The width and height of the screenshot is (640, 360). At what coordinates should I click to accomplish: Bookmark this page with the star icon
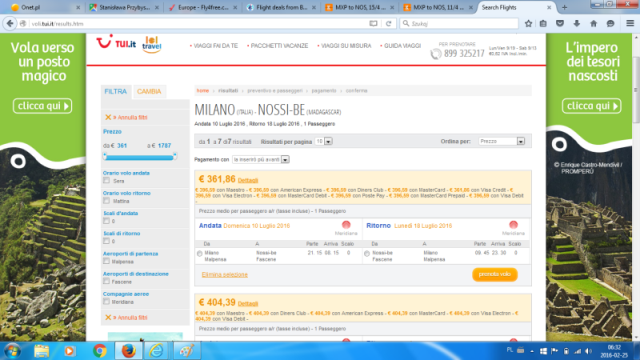528,24
